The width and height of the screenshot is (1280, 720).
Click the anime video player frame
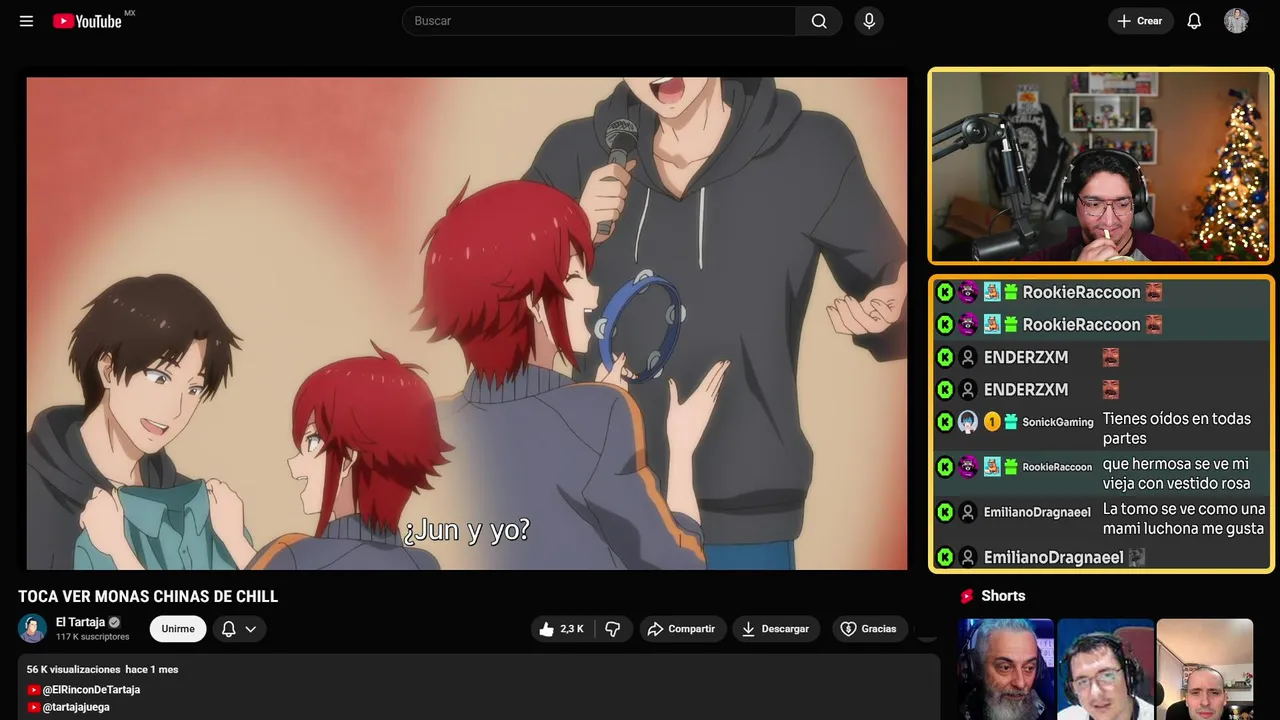[x=467, y=323]
